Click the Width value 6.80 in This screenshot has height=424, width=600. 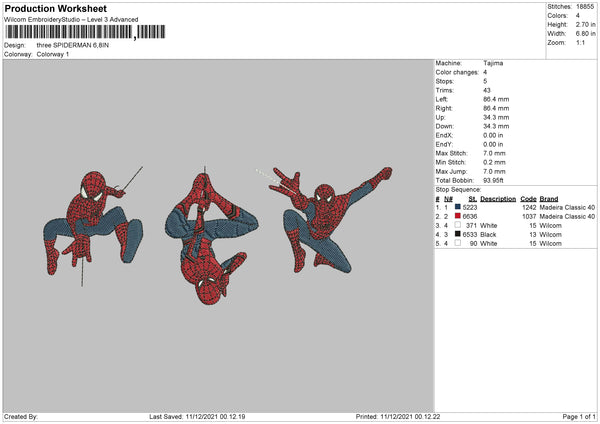(x=585, y=34)
